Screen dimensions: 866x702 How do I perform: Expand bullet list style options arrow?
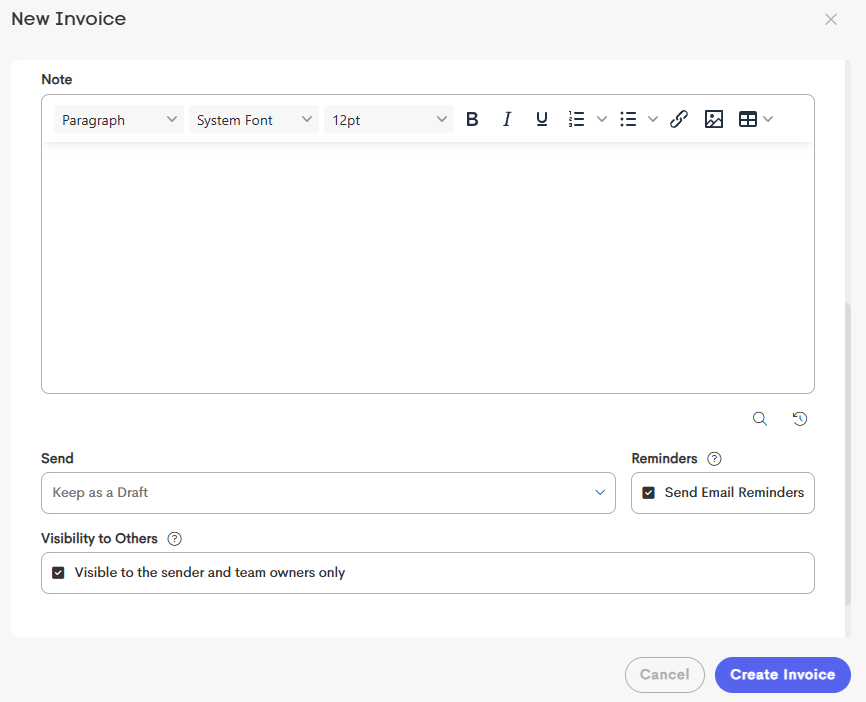(653, 119)
